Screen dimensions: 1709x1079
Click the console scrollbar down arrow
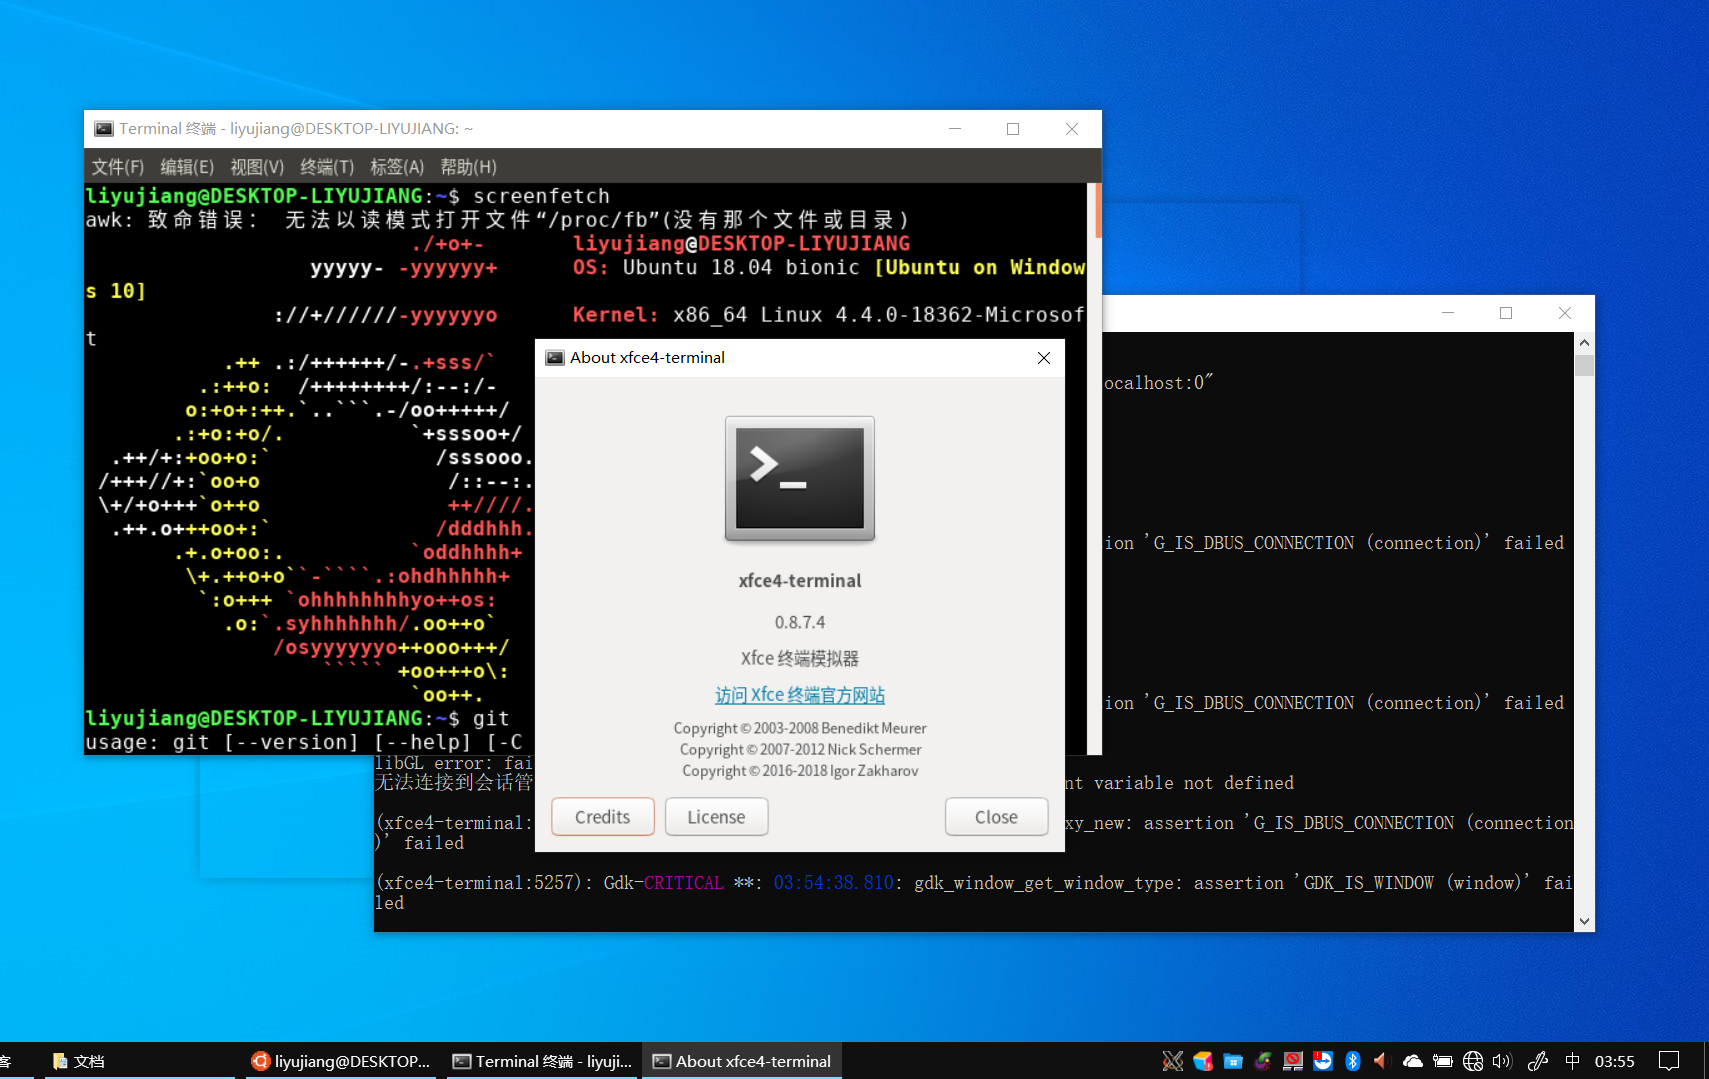[1584, 921]
